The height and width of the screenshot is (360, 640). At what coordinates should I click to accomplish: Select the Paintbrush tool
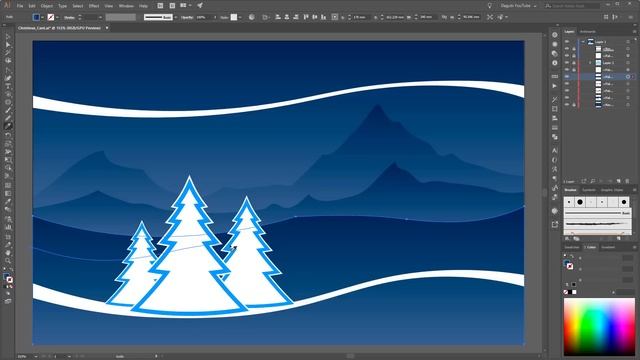pyautogui.click(x=8, y=110)
